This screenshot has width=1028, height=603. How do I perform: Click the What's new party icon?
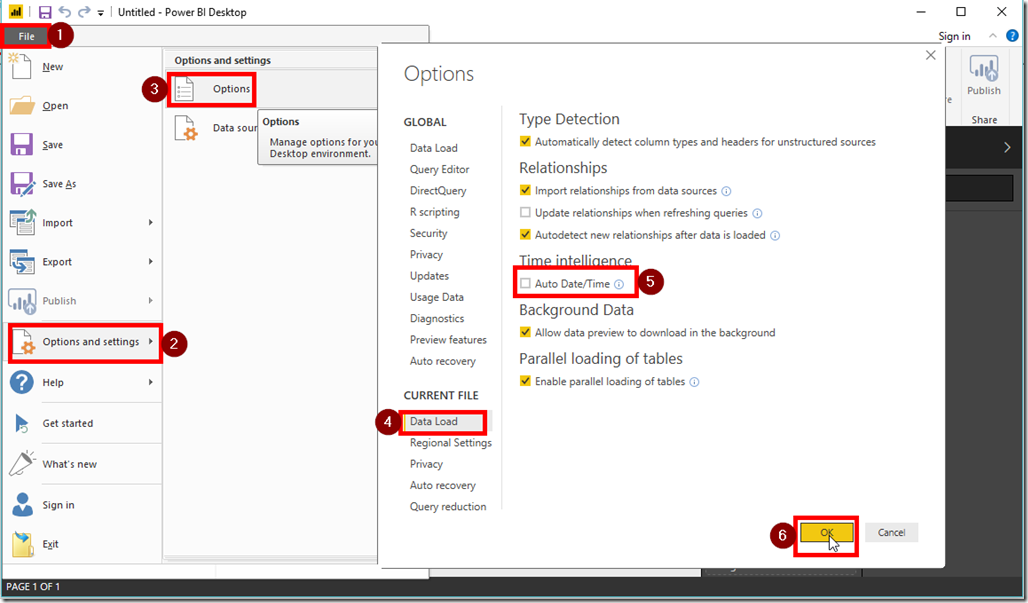(x=22, y=463)
